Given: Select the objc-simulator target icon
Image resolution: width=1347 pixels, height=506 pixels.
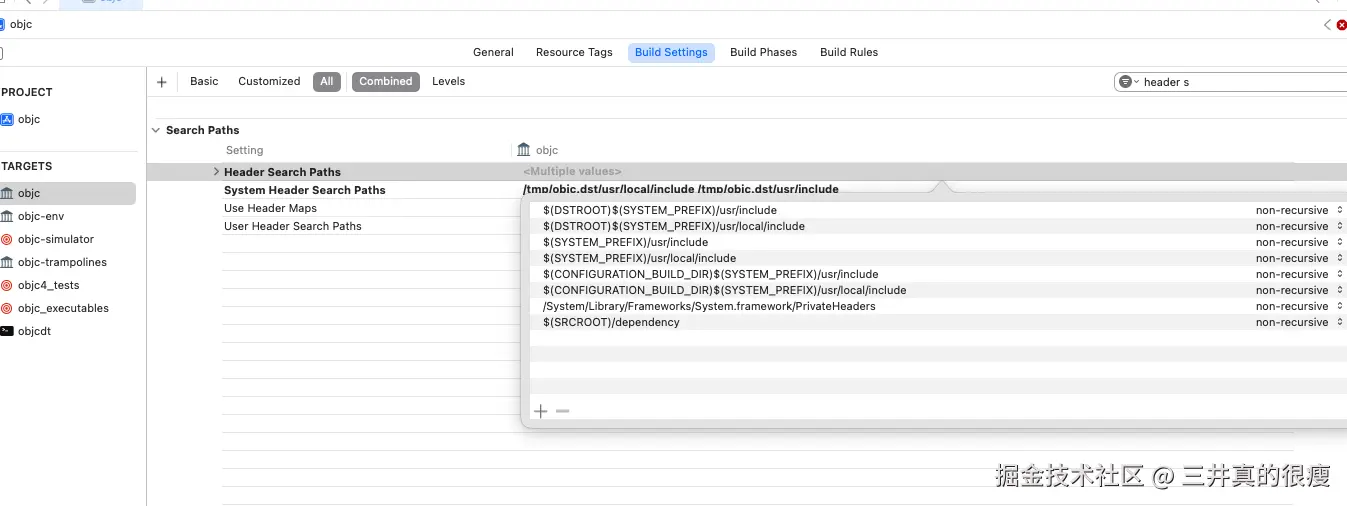Looking at the screenshot, I should [x=7, y=239].
